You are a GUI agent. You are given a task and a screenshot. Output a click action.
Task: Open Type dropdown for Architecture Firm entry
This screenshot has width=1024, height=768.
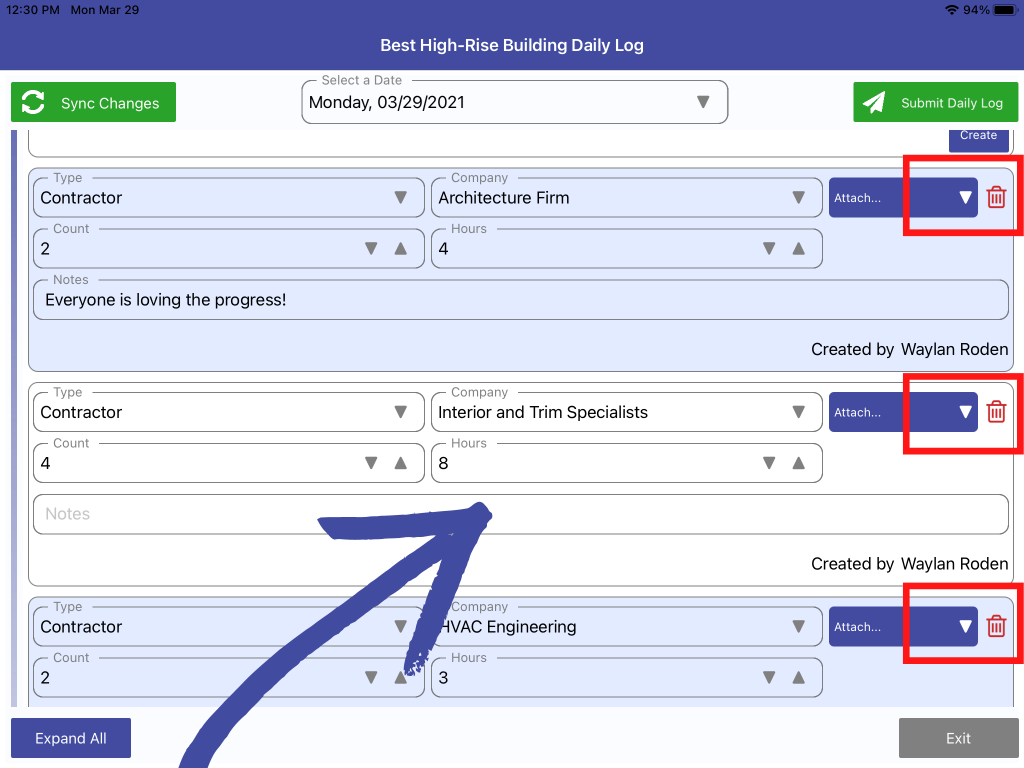[x=229, y=197]
